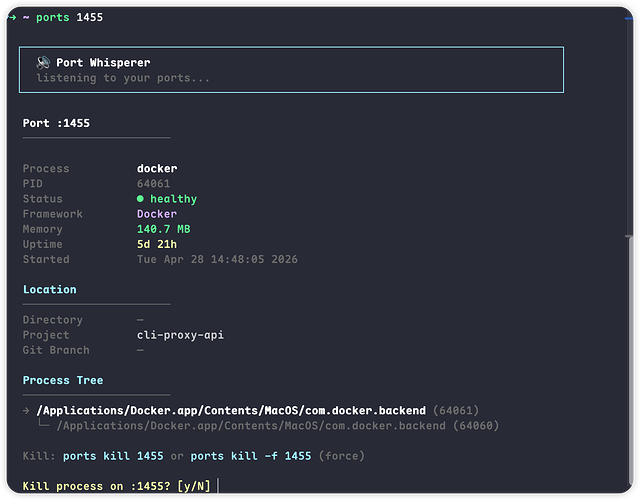Click the 'Location' section heading
Viewport: 640px width, 500px height.
[x=49, y=289]
